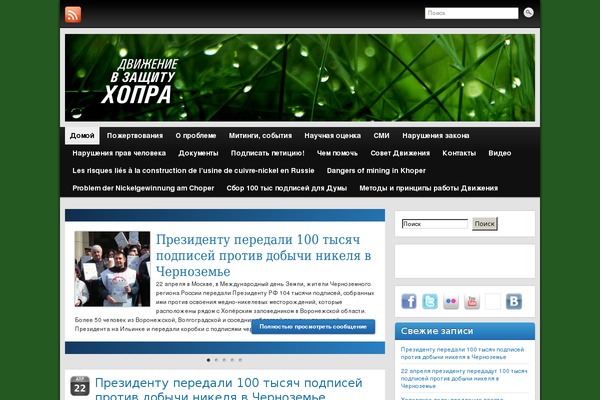Viewport: 600px width, 400px height.
Task: Click the slider photo of people with petitions
Action: (112, 269)
